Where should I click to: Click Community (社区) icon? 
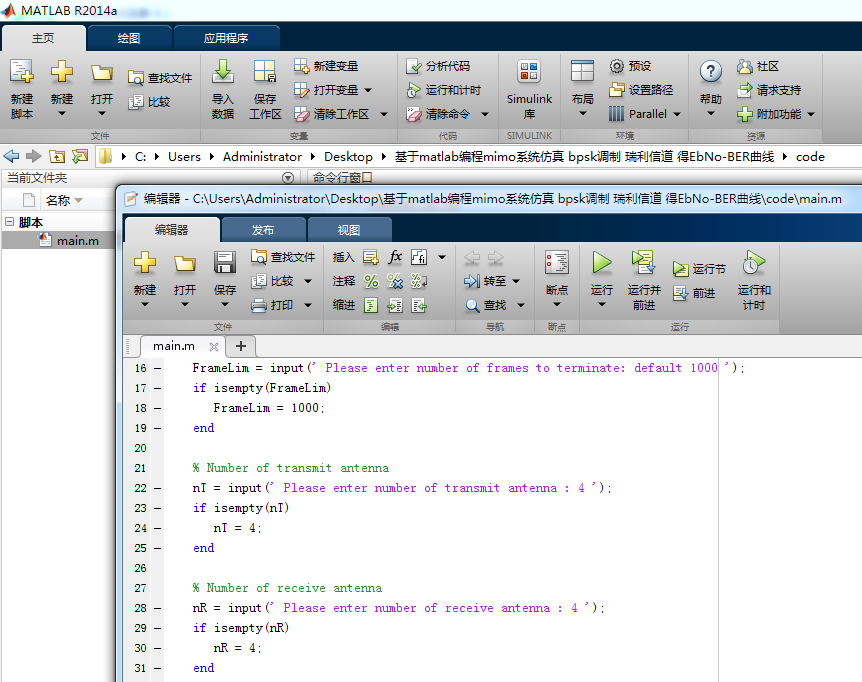pos(744,66)
